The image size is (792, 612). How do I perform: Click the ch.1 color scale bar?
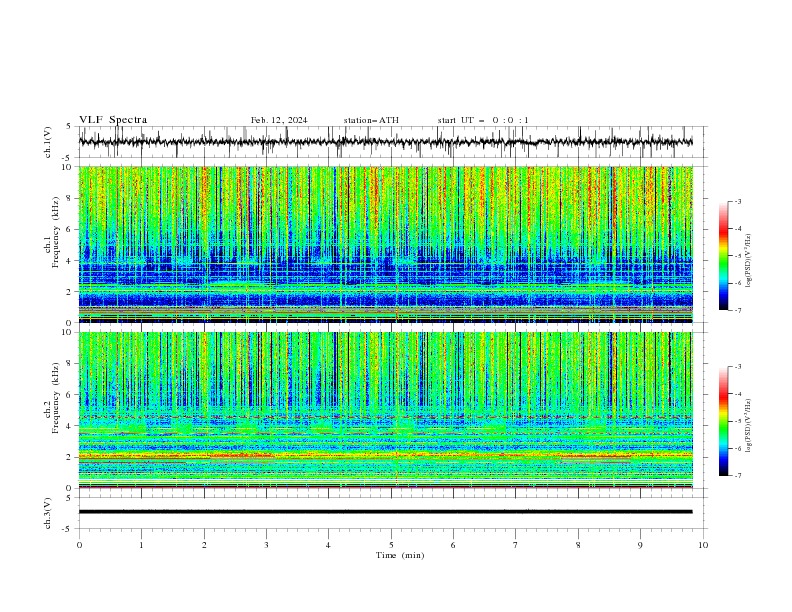[723, 256]
